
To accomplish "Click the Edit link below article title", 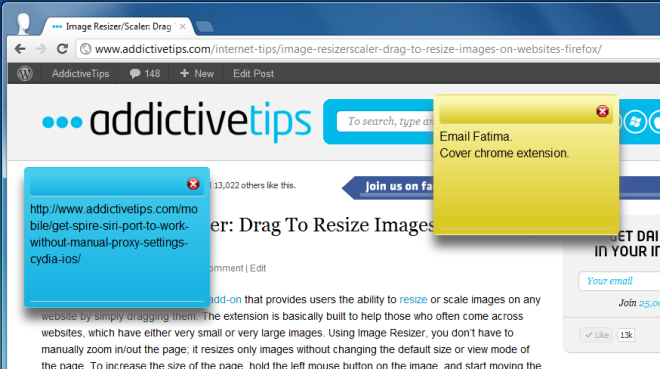I will pyautogui.click(x=258, y=268).
